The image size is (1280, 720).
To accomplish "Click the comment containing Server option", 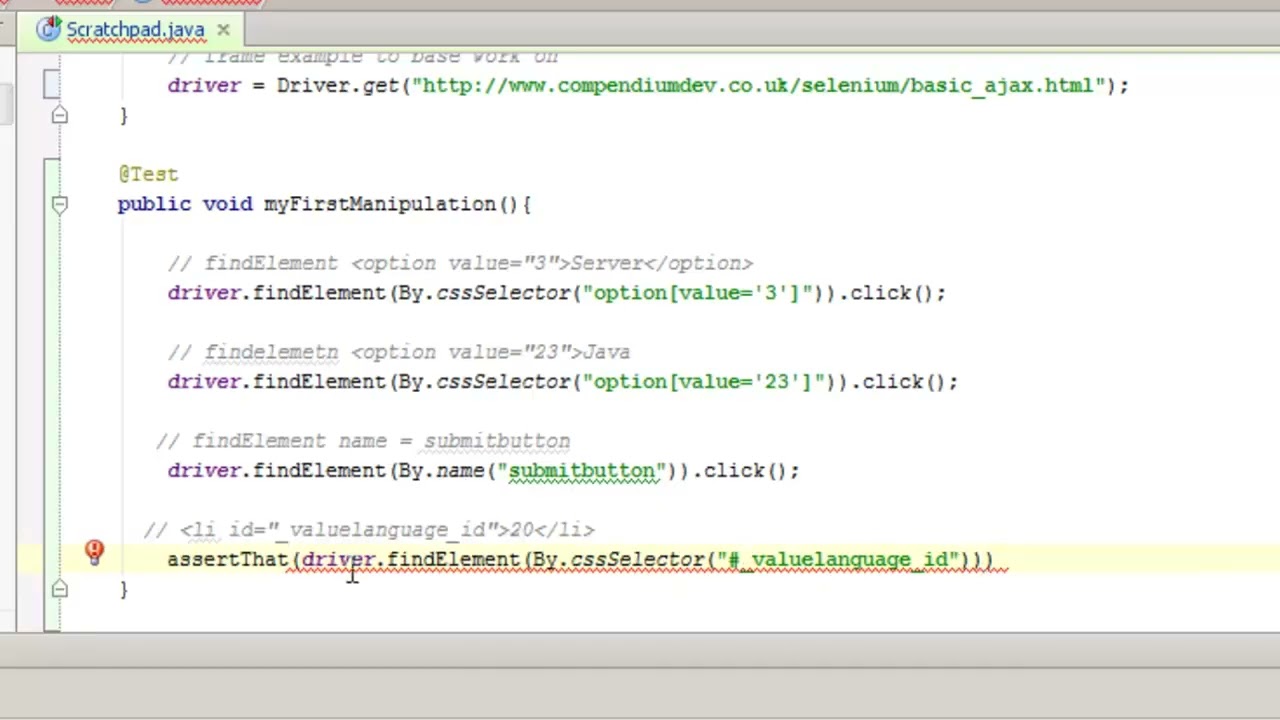I will [460, 263].
